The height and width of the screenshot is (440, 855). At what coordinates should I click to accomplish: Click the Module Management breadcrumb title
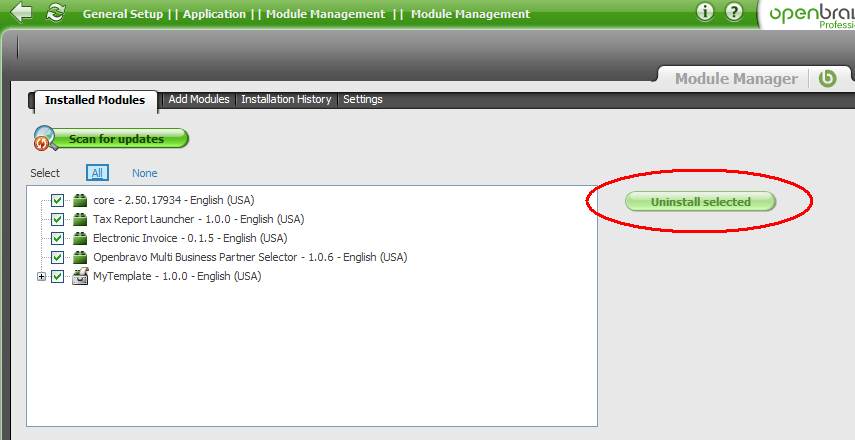tap(470, 14)
